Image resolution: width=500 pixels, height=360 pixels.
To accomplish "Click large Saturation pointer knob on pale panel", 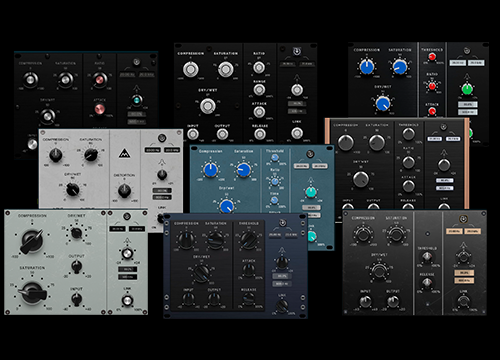I will pyautogui.click(x=32, y=293).
